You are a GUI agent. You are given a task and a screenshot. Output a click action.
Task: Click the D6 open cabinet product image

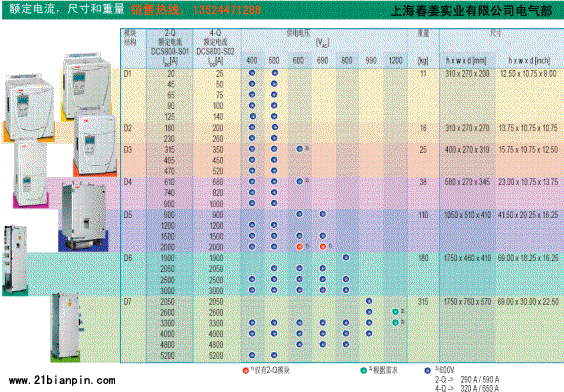(x=15, y=260)
